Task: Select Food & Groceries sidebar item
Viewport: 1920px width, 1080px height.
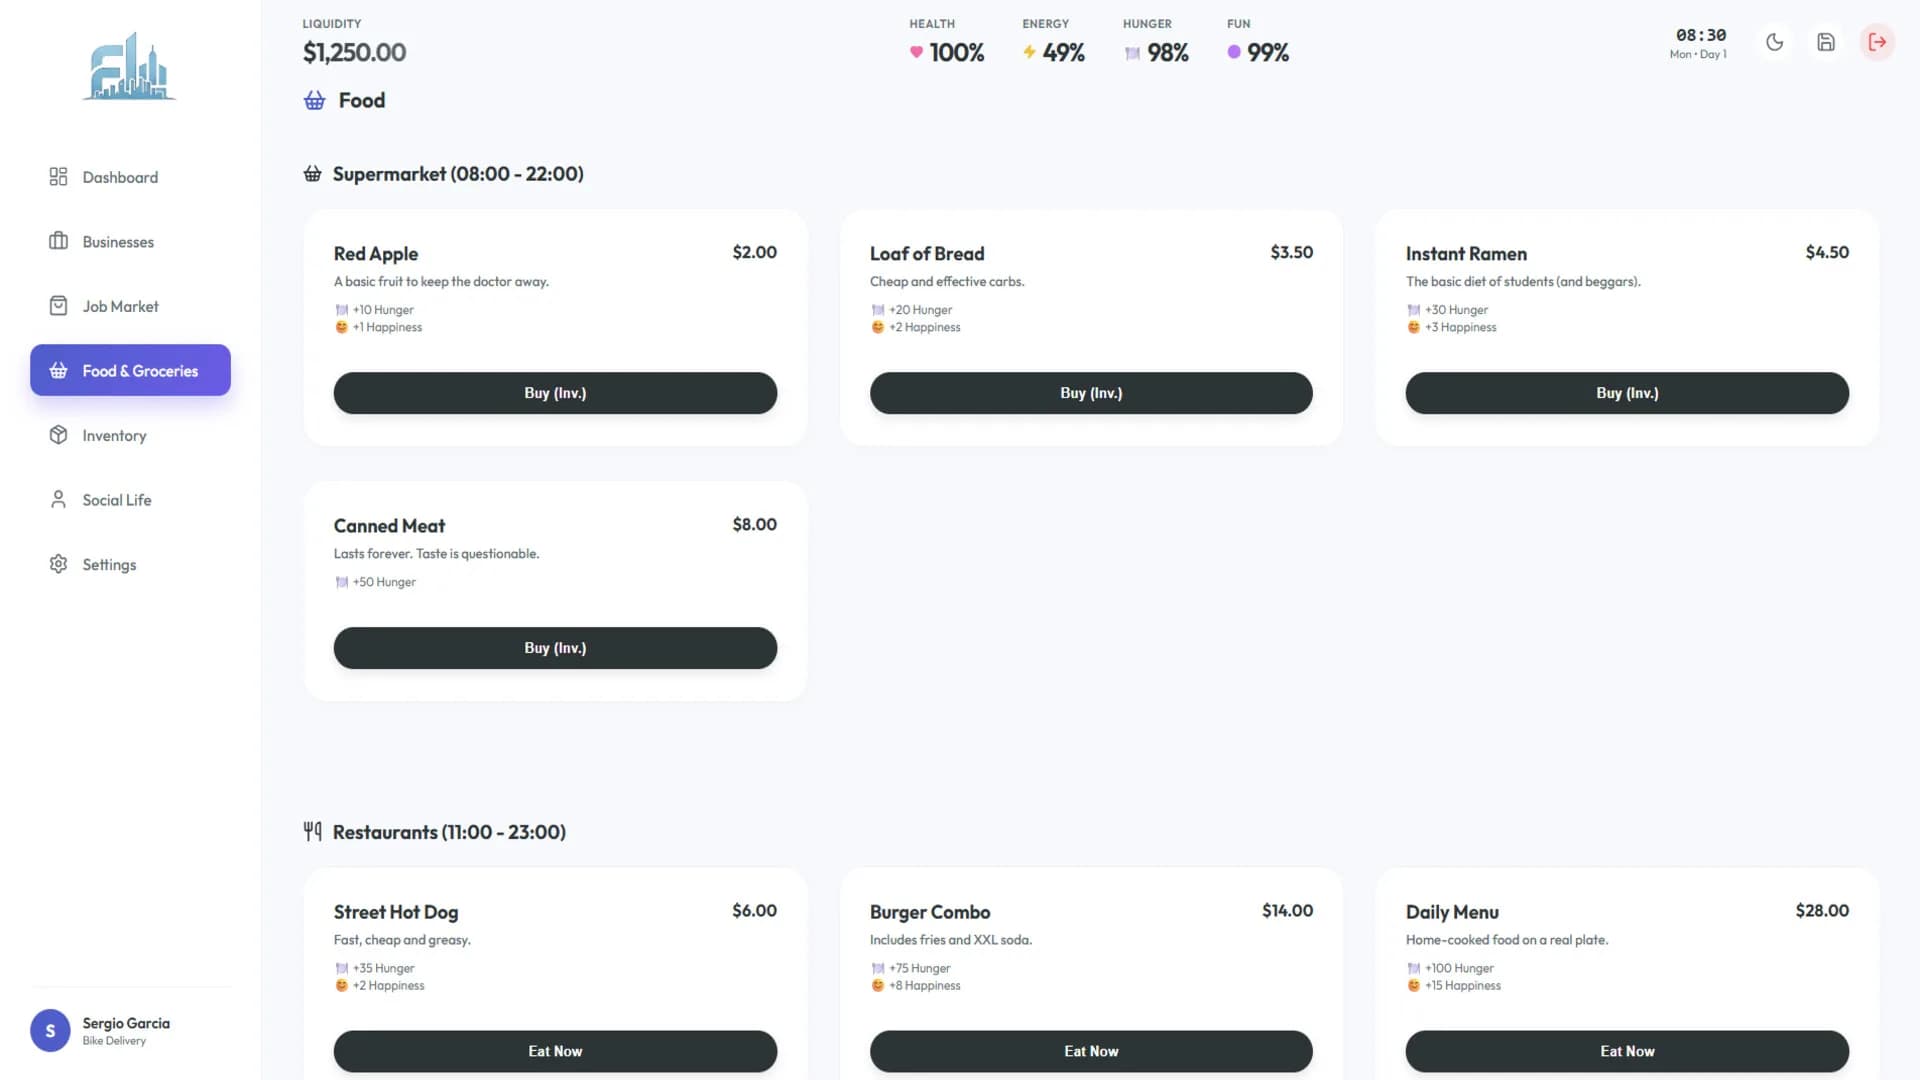Action: [130, 370]
